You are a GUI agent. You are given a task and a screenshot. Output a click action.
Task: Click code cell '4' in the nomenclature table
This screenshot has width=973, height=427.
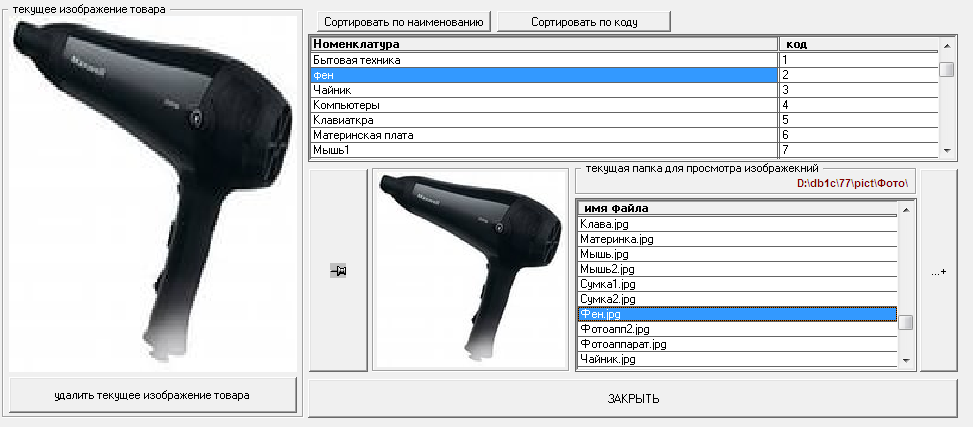click(x=858, y=104)
